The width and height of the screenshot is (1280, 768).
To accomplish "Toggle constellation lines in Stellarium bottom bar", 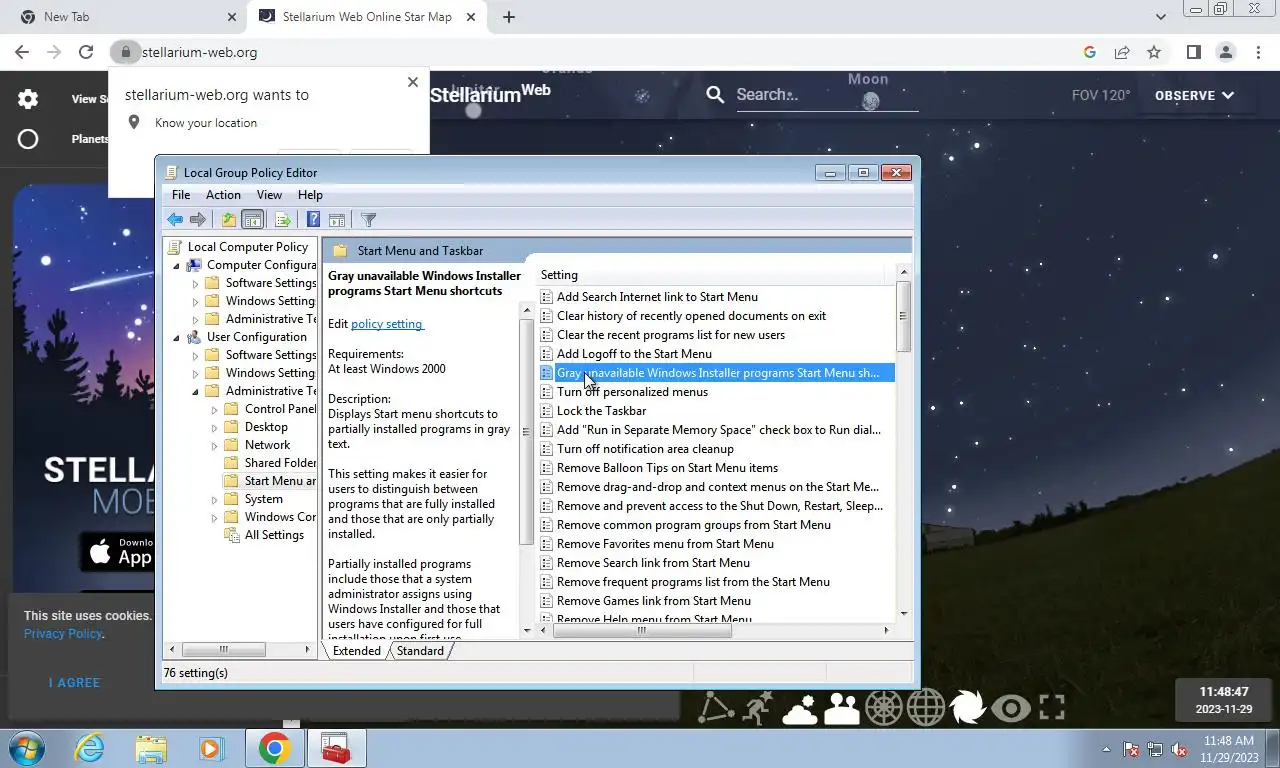I will point(716,708).
